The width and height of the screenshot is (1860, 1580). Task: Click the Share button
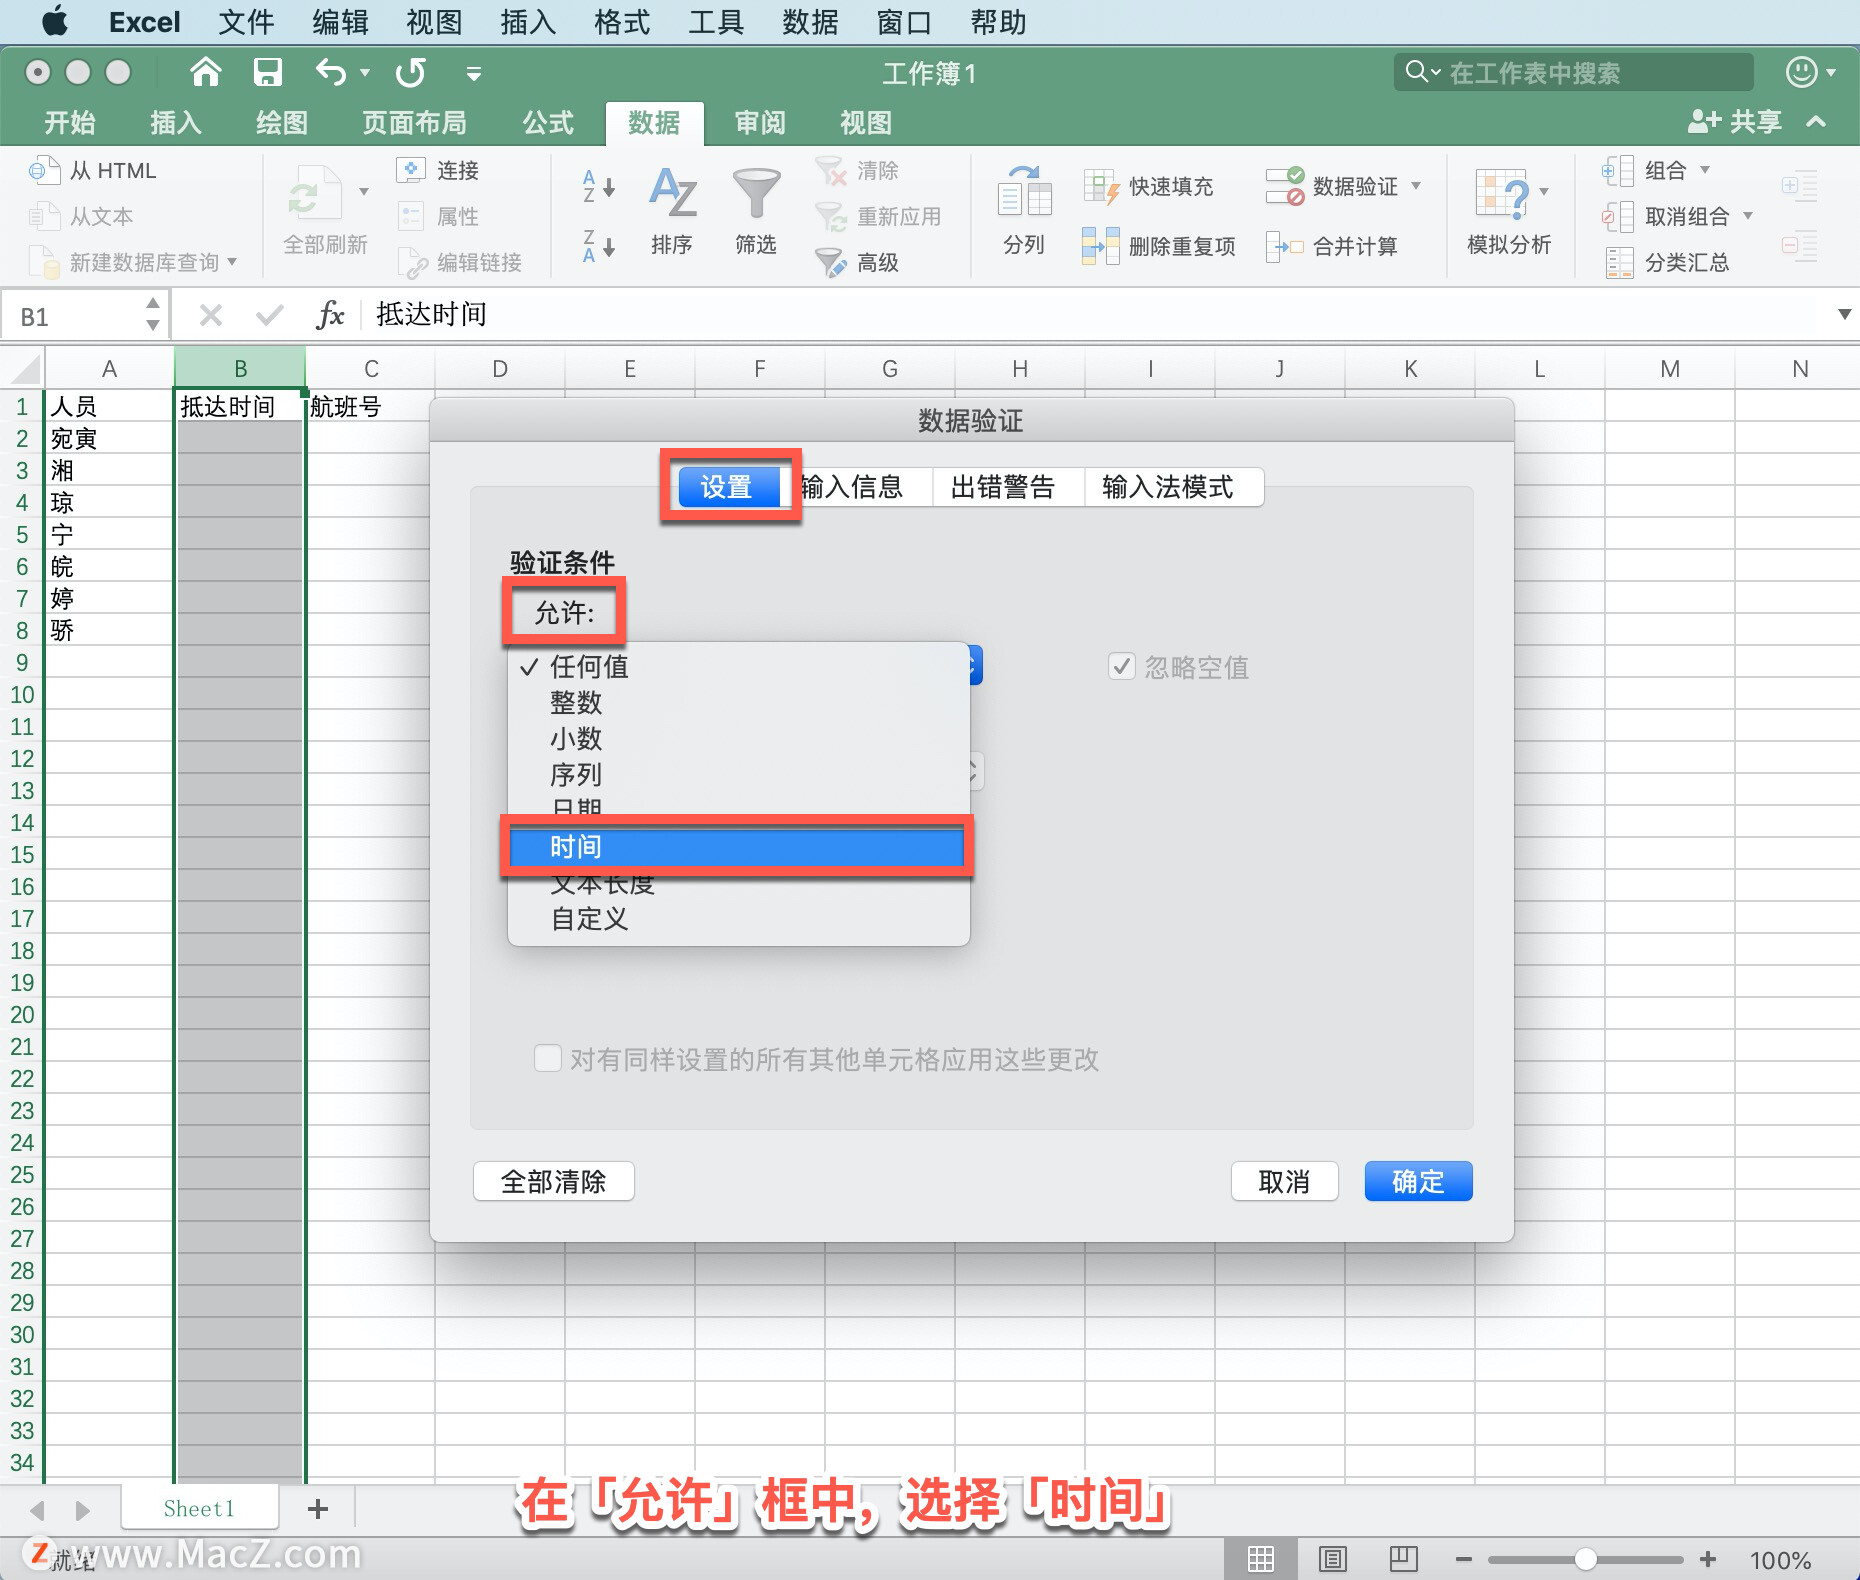(1735, 122)
